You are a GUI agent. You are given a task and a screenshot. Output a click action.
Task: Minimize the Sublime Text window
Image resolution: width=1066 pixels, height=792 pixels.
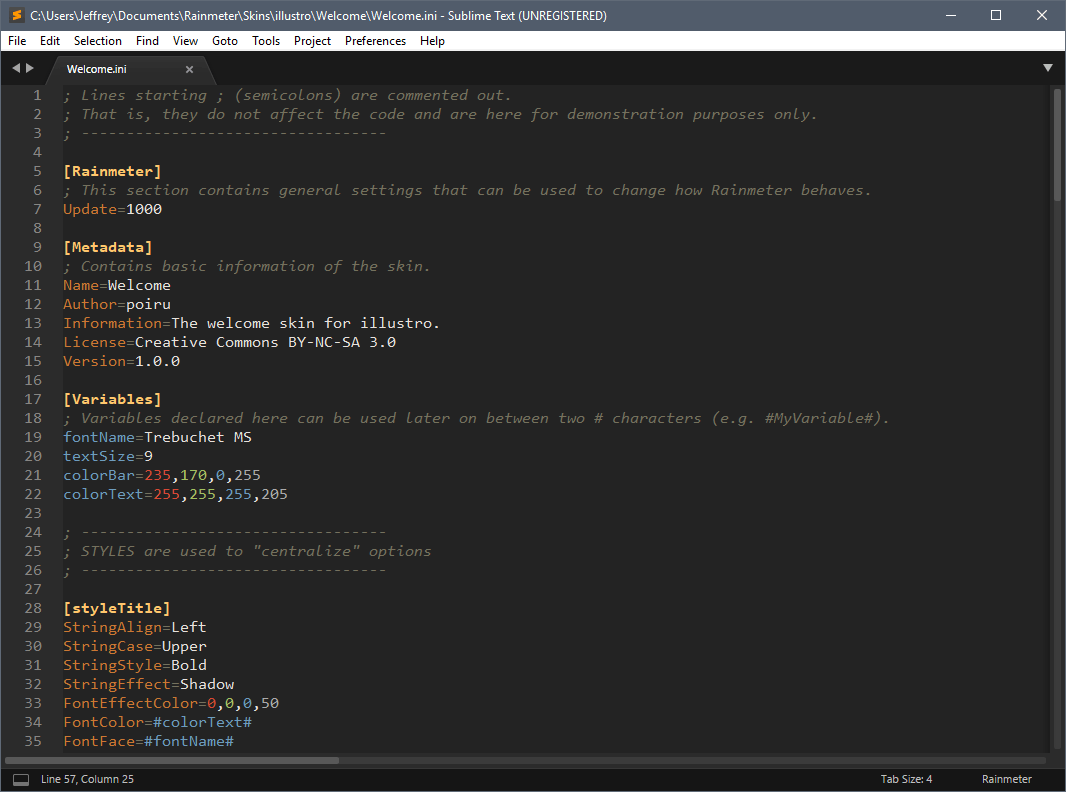pos(951,15)
